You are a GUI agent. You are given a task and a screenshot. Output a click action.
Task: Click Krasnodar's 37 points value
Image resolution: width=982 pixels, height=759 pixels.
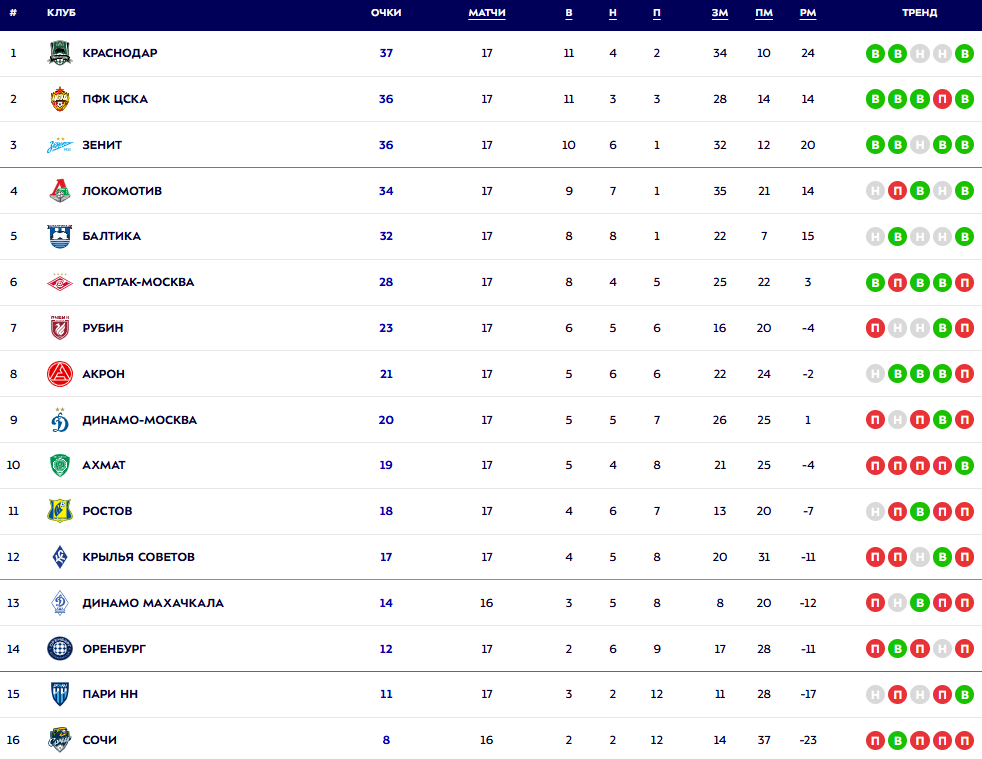(x=386, y=53)
